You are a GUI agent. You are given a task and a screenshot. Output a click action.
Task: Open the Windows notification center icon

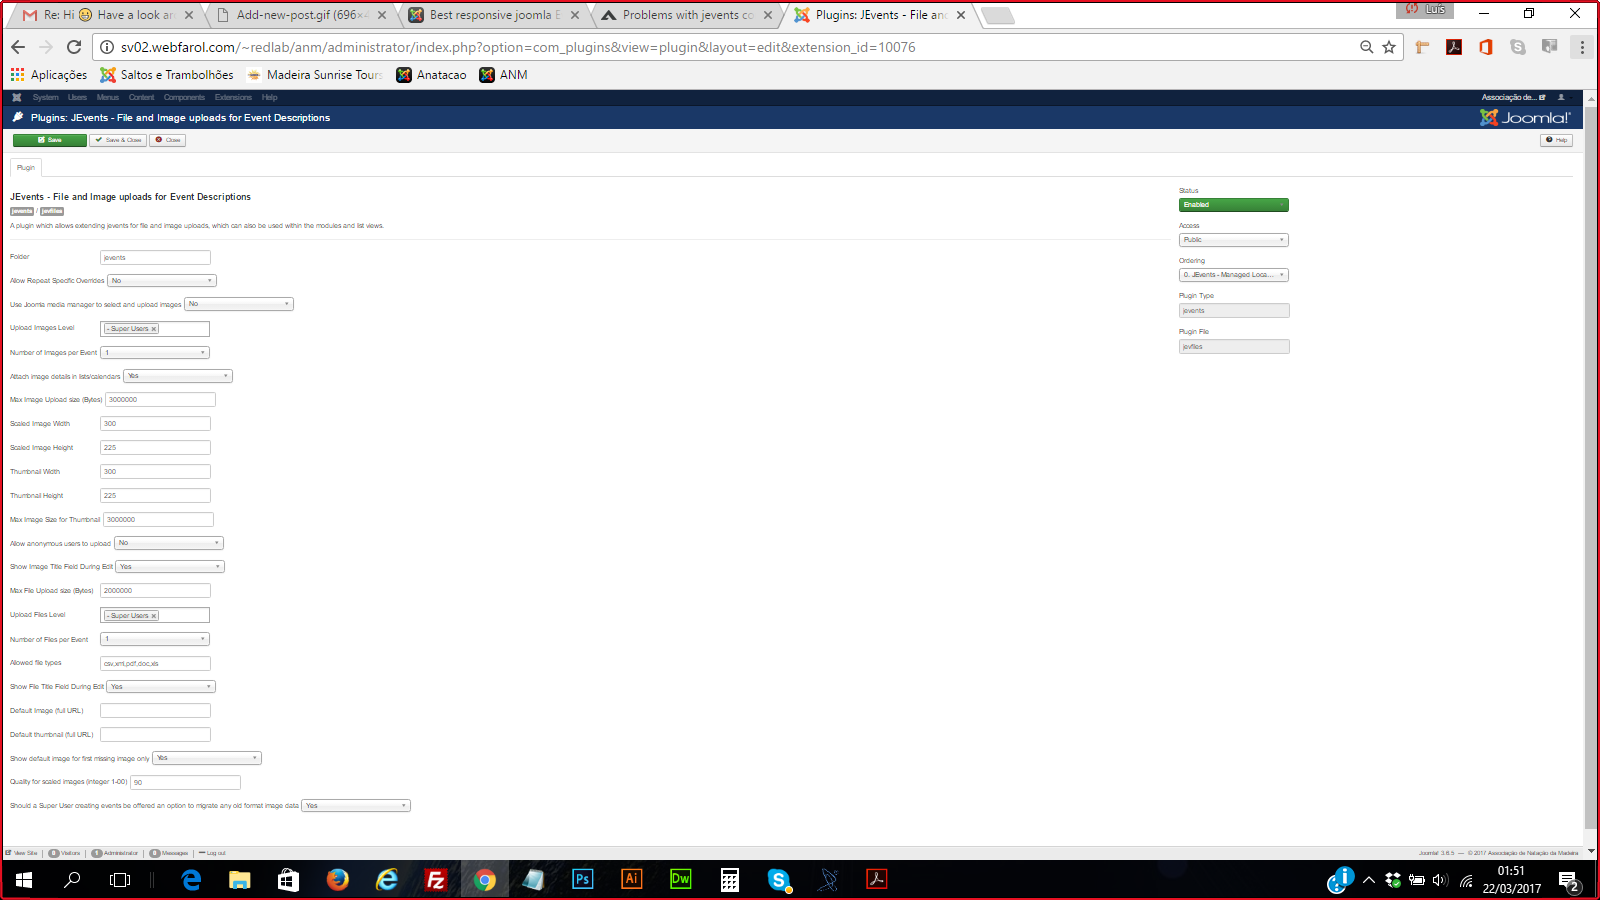(x=1569, y=881)
